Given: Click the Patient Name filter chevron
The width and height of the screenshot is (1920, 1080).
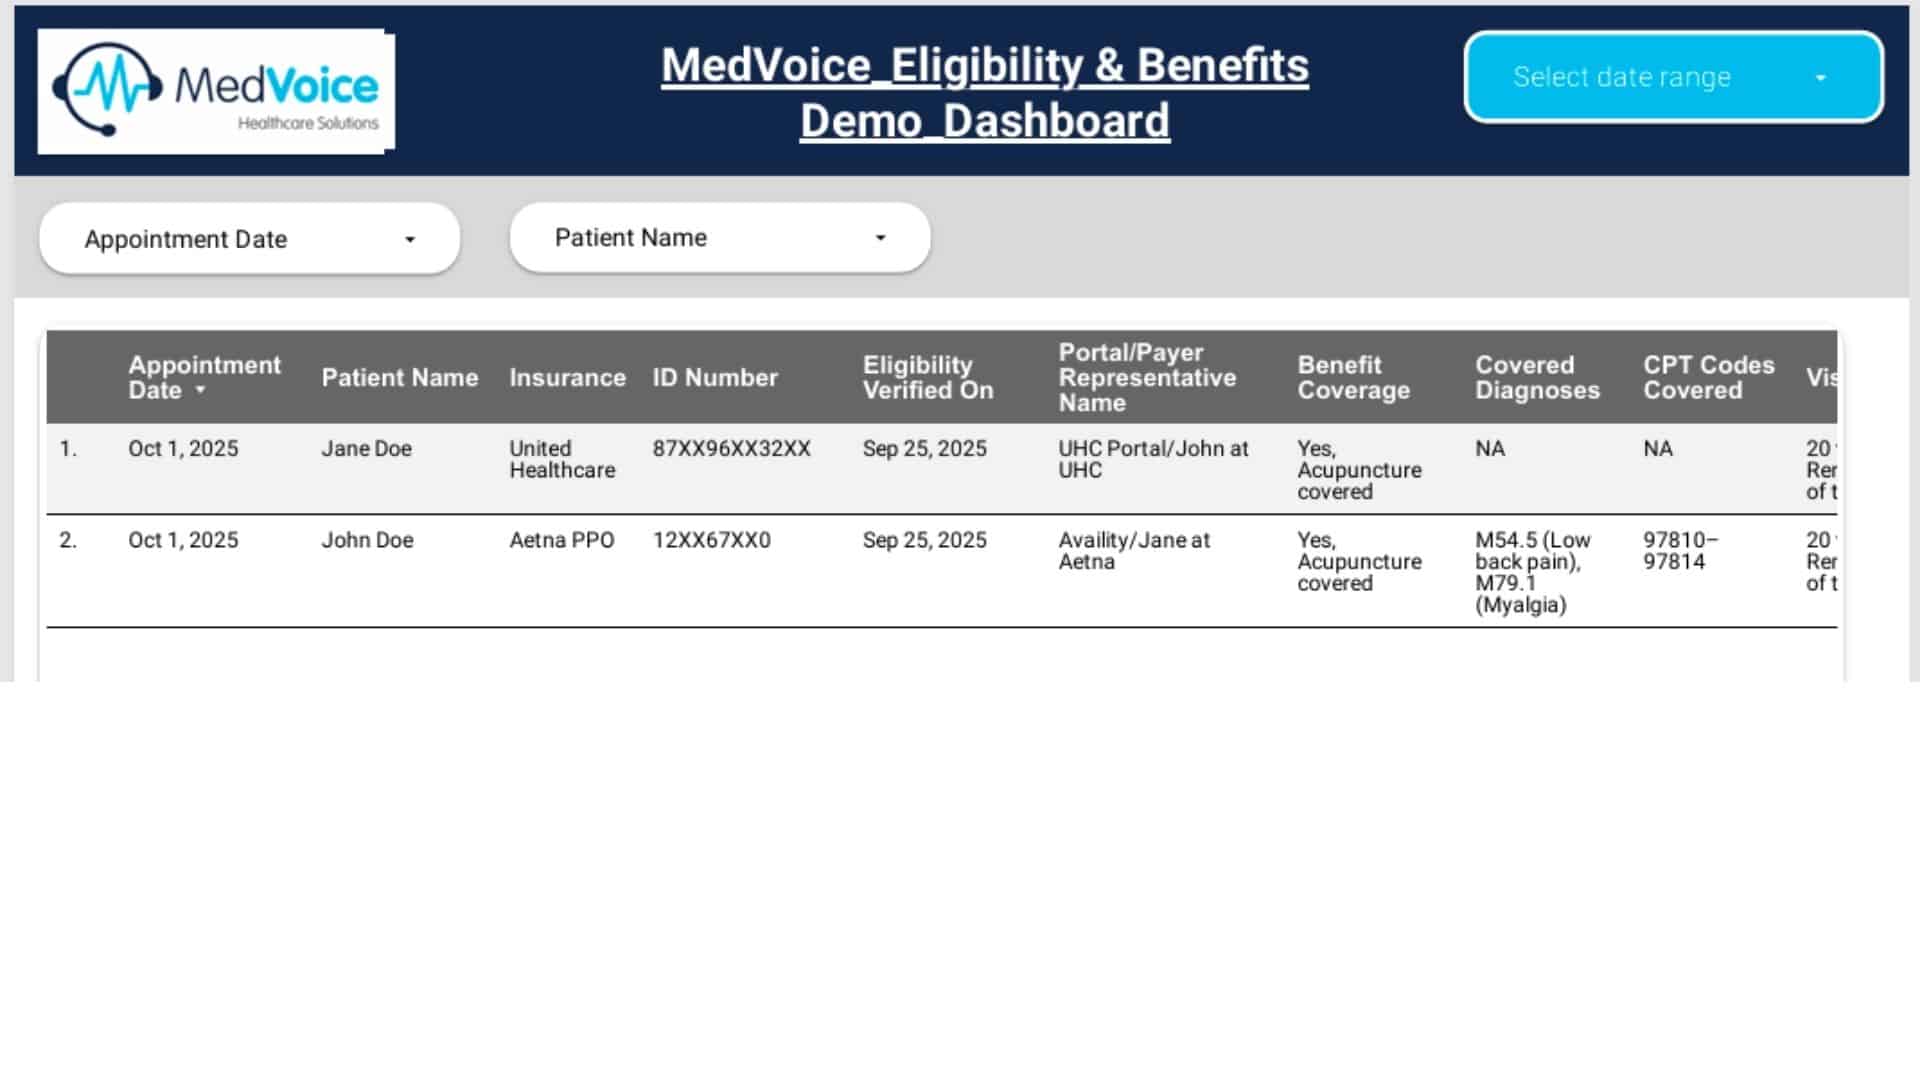Looking at the screenshot, I should [x=879, y=237].
